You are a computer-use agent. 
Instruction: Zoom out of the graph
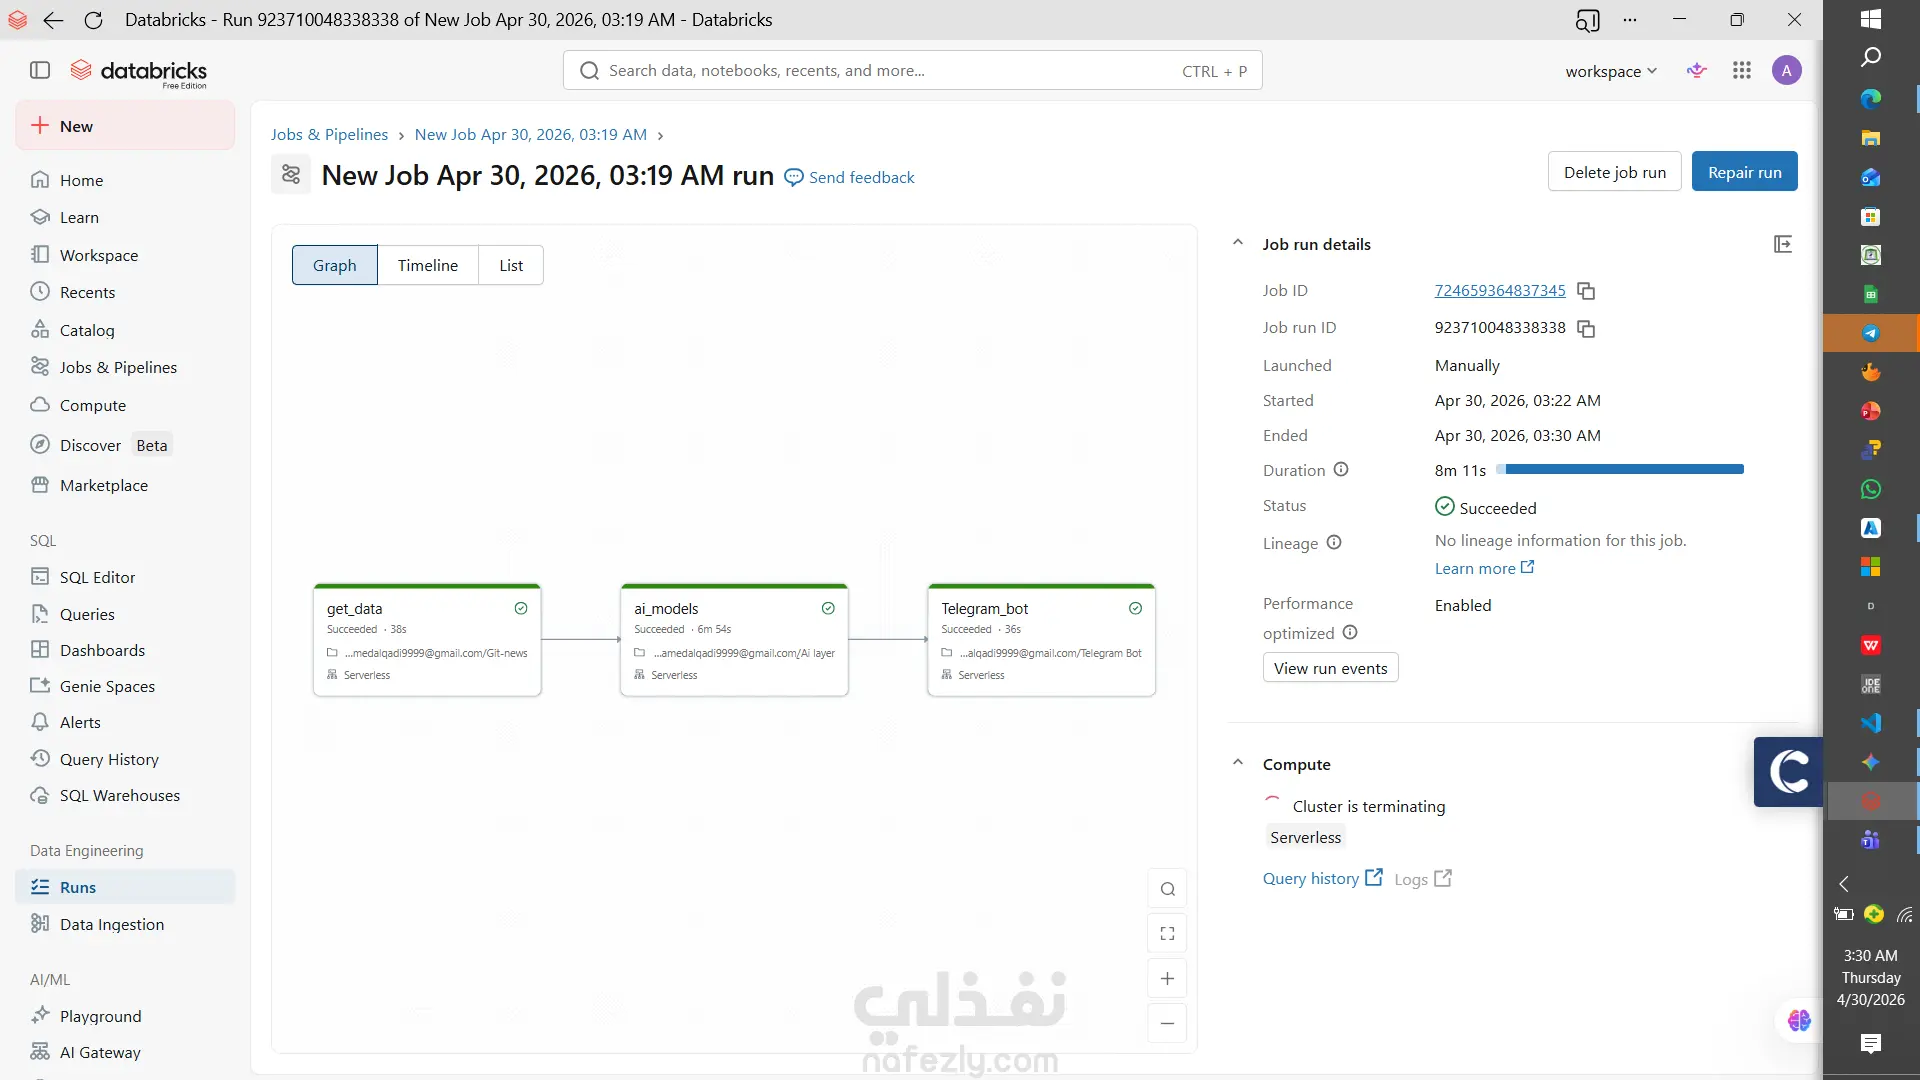point(1167,1023)
